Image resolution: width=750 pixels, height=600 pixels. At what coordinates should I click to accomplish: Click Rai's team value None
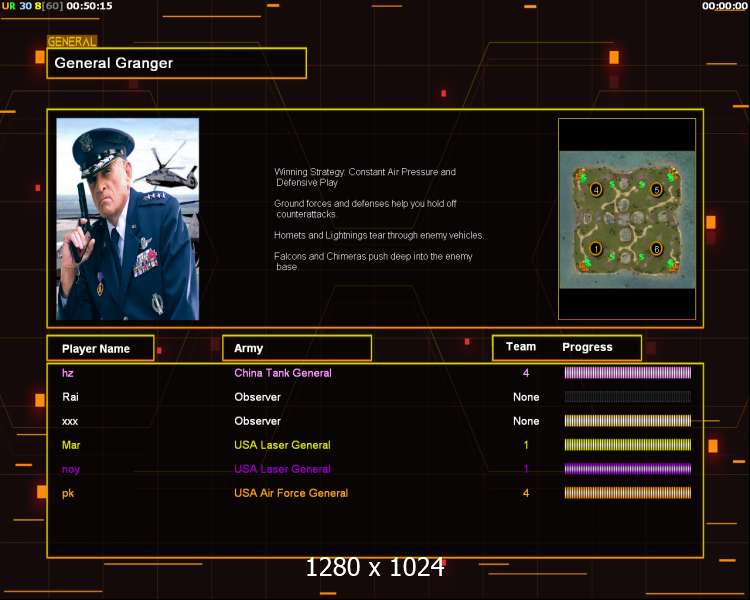point(526,397)
